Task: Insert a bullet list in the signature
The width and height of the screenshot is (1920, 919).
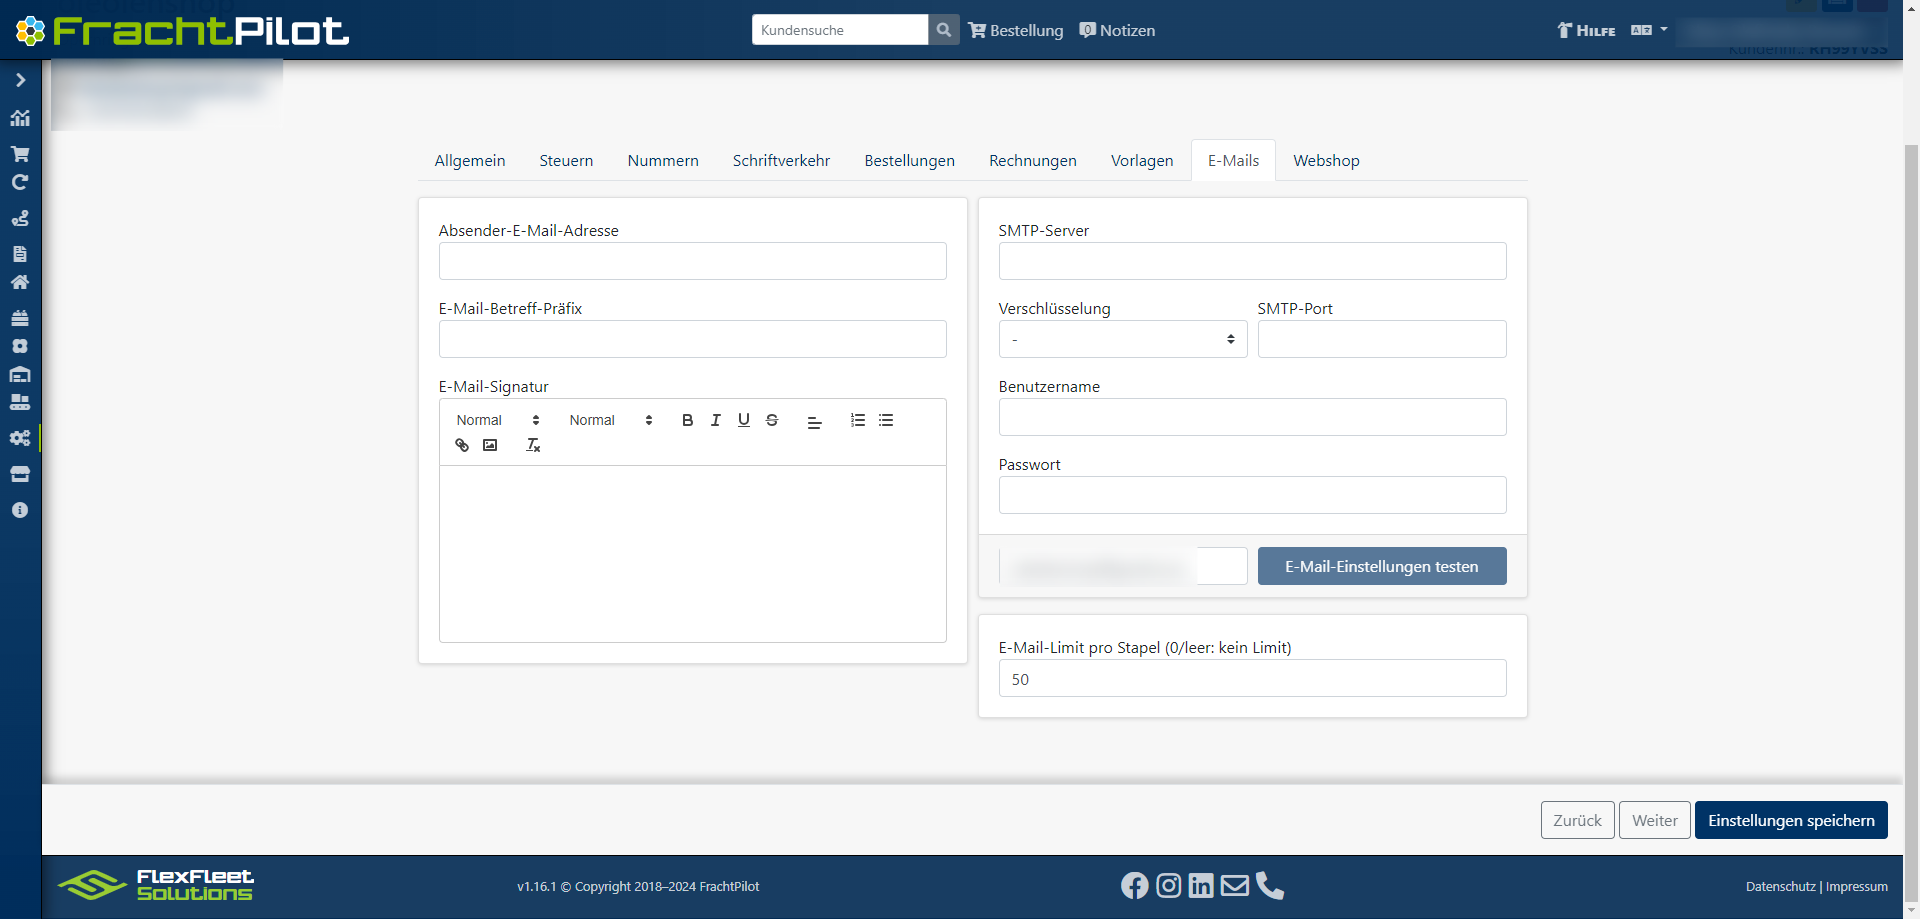Action: coord(886,420)
